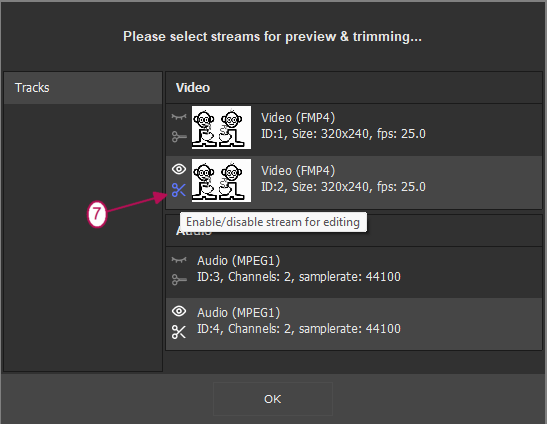Click the Enable/disable stream tooltip
Image resolution: width=547 pixels, height=424 pixels.
click(x=273, y=222)
